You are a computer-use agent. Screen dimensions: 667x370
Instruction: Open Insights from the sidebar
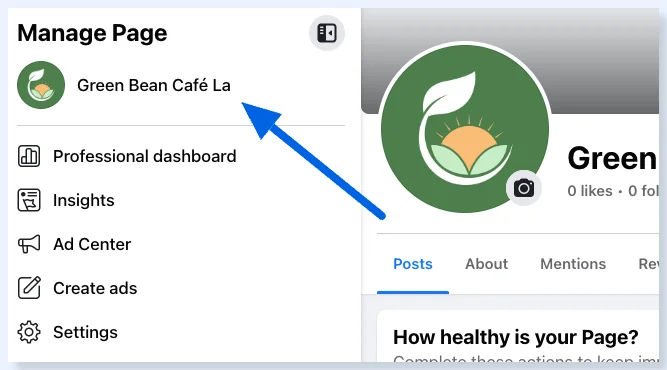pos(84,200)
